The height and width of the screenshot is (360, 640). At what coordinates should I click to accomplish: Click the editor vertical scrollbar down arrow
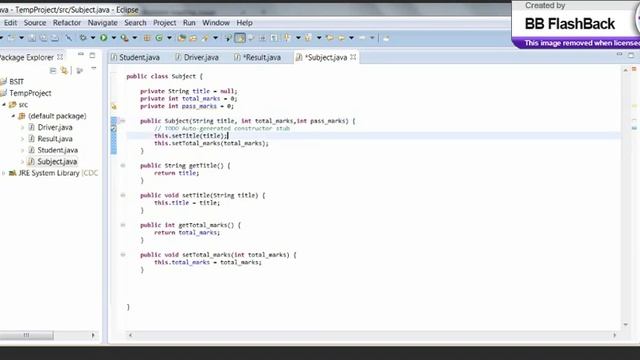626,325
